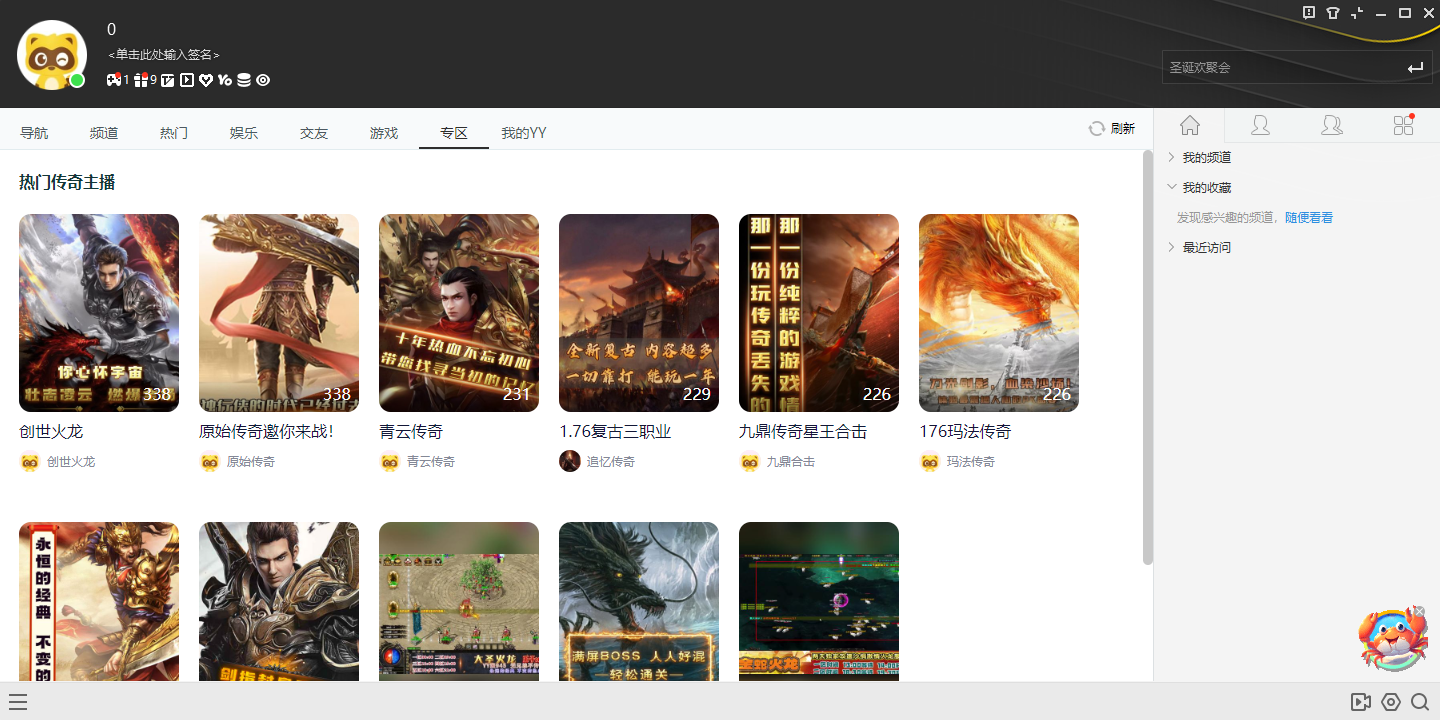Image resolution: width=1440 pixels, height=720 pixels.
Task: Follow the 随便看看 link
Action: click(1308, 218)
